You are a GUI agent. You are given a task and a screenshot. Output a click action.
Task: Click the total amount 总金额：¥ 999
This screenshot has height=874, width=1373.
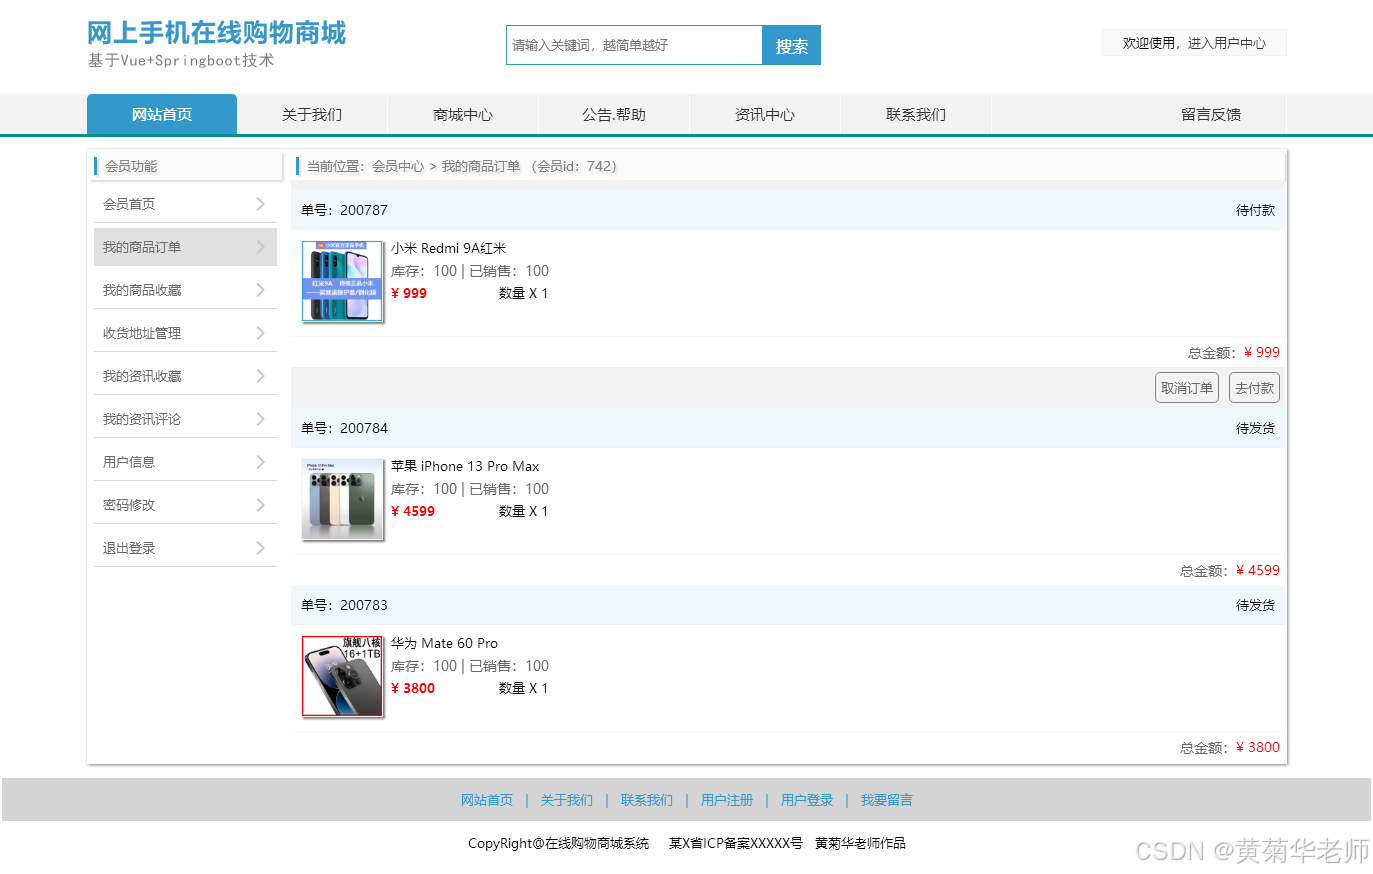(x=1234, y=352)
